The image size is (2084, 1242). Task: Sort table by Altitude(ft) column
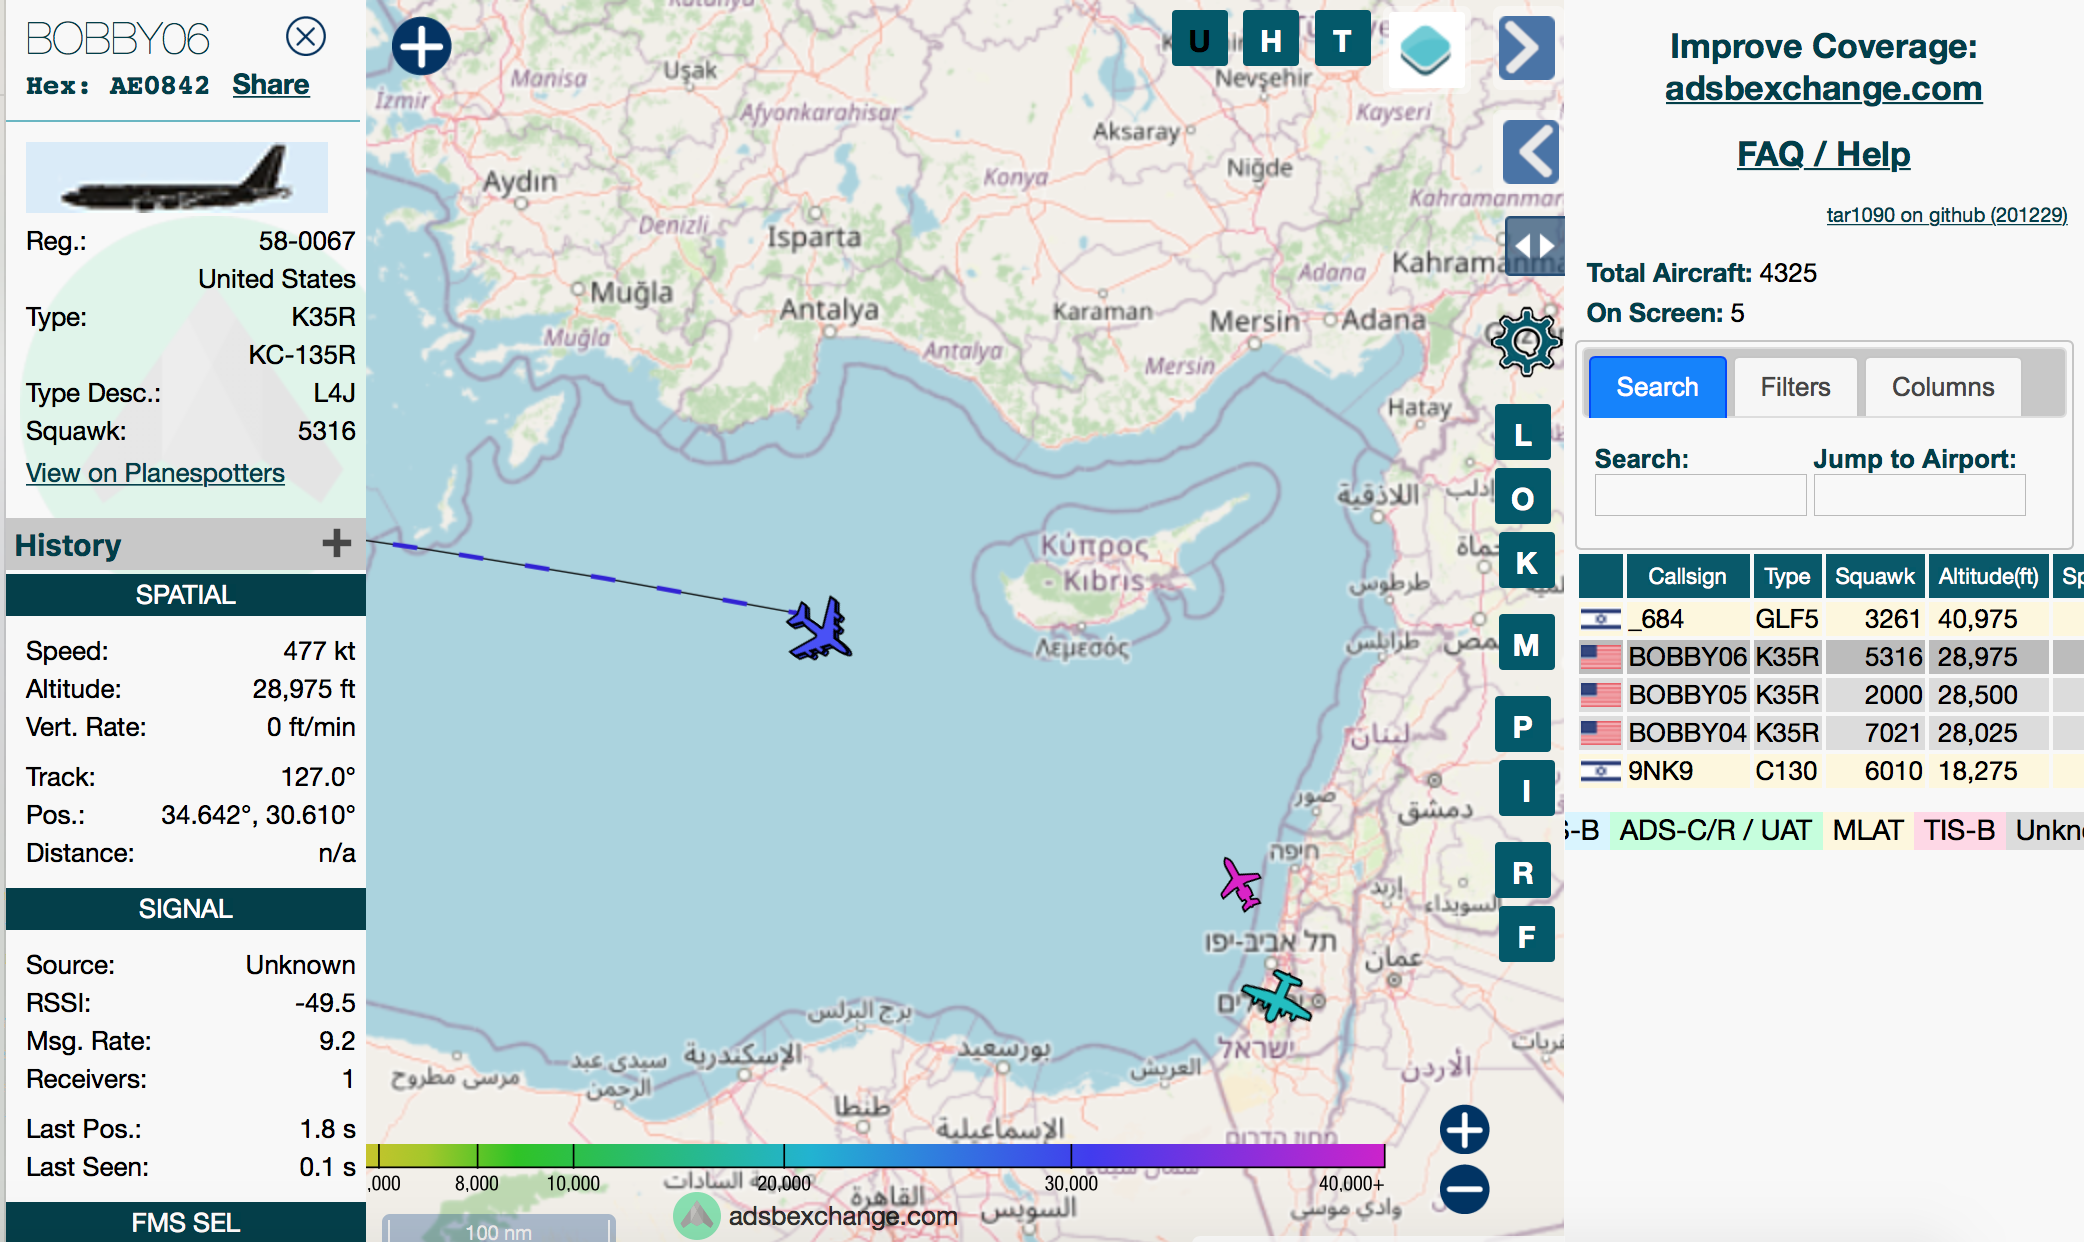click(1988, 576)
